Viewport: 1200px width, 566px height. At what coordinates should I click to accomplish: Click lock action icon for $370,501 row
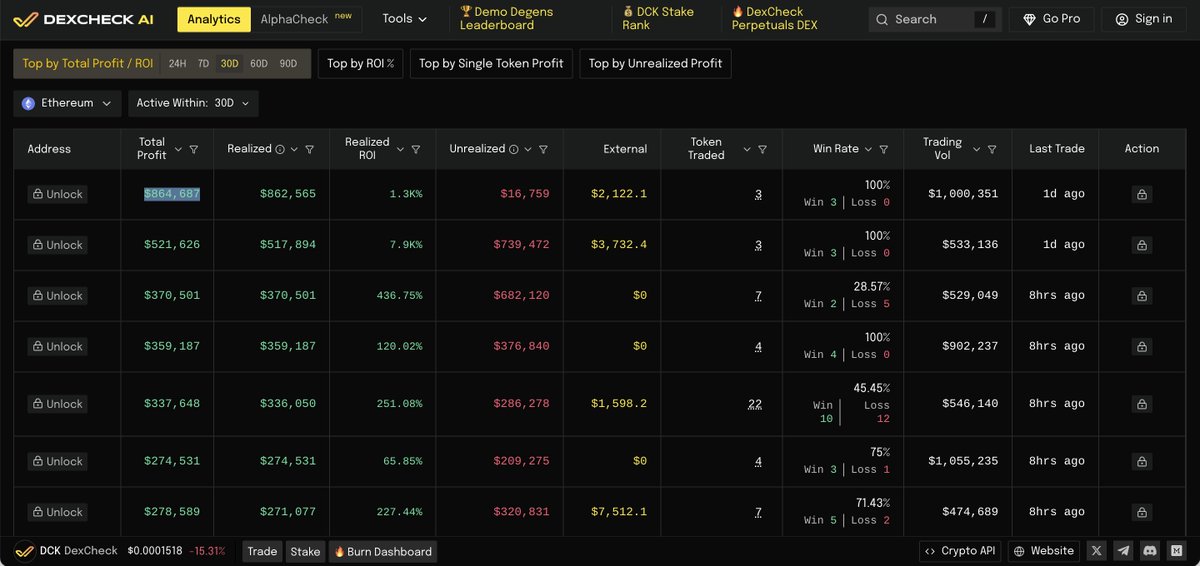pos(1141,296)
